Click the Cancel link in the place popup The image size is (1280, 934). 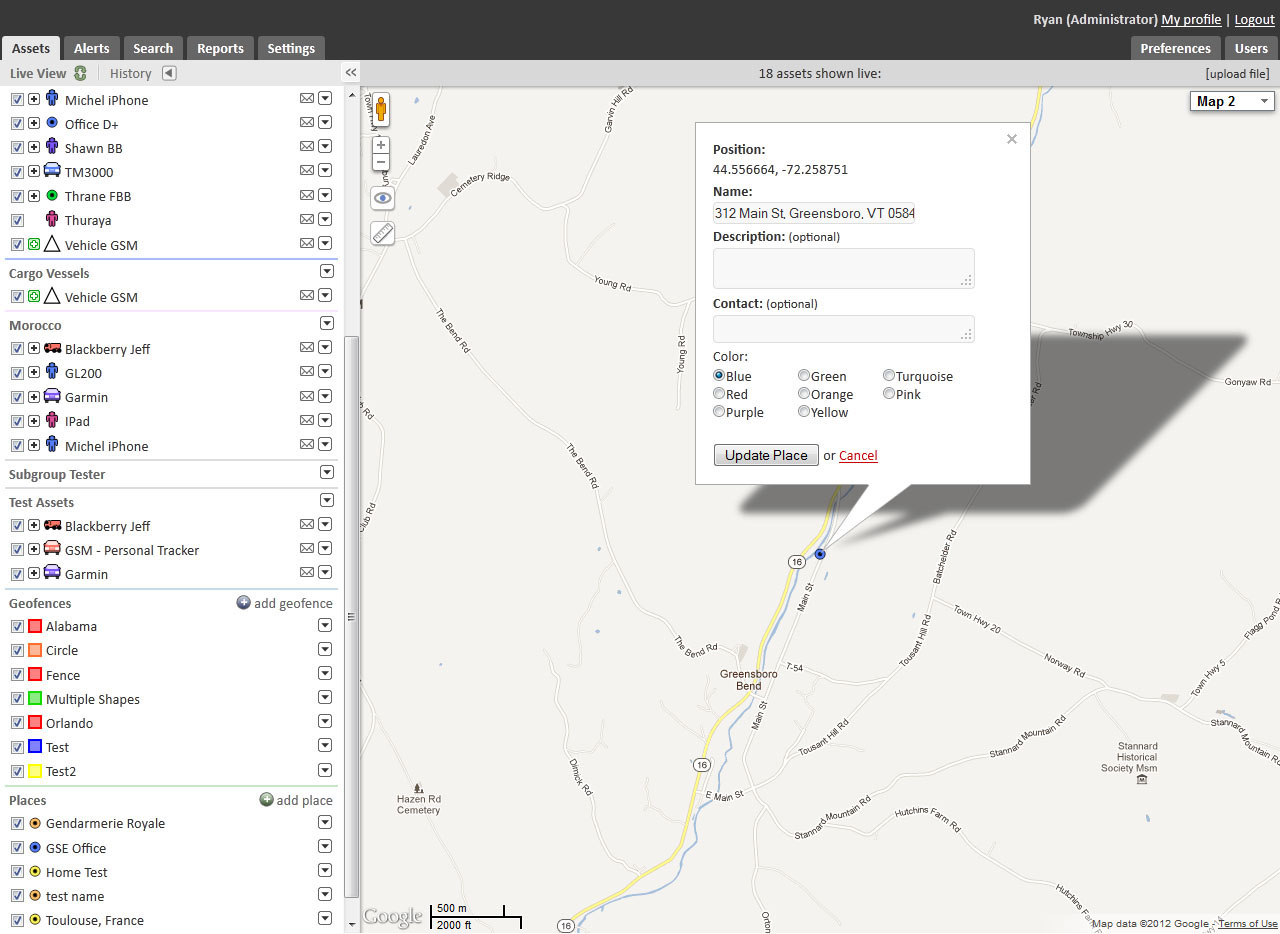(857, 455)
